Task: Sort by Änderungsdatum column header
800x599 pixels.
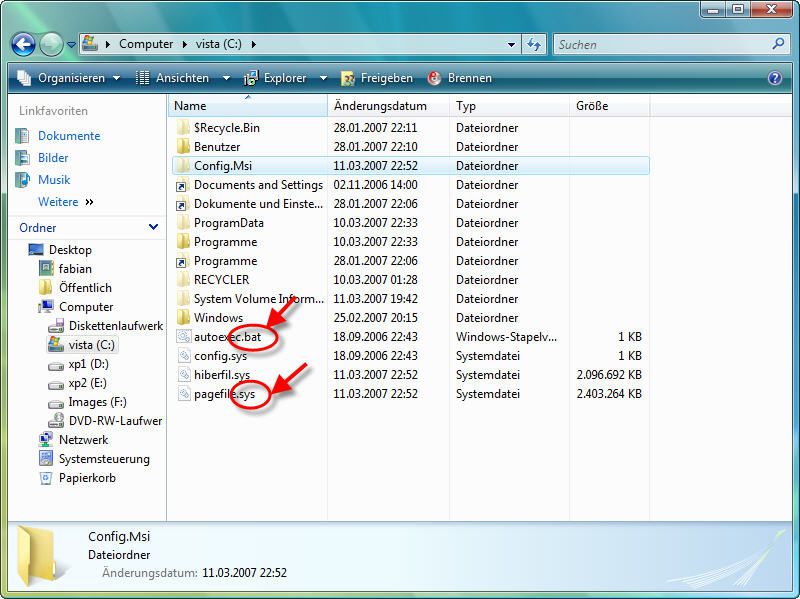Action: click(389, 106)
